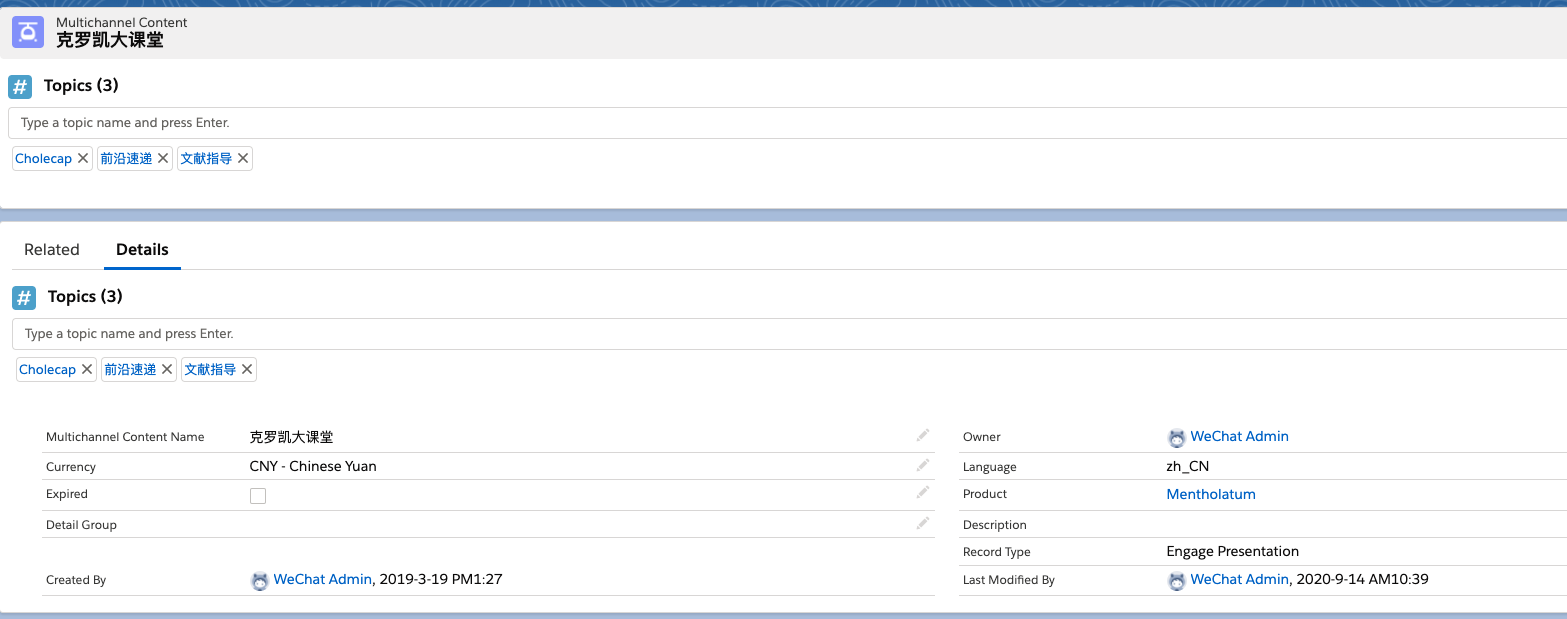Image resolution: width=1567 pixels, height=619 pixels.
Task: Click the Created By WeChat Admin avatar icon
Action: (260, 580)
